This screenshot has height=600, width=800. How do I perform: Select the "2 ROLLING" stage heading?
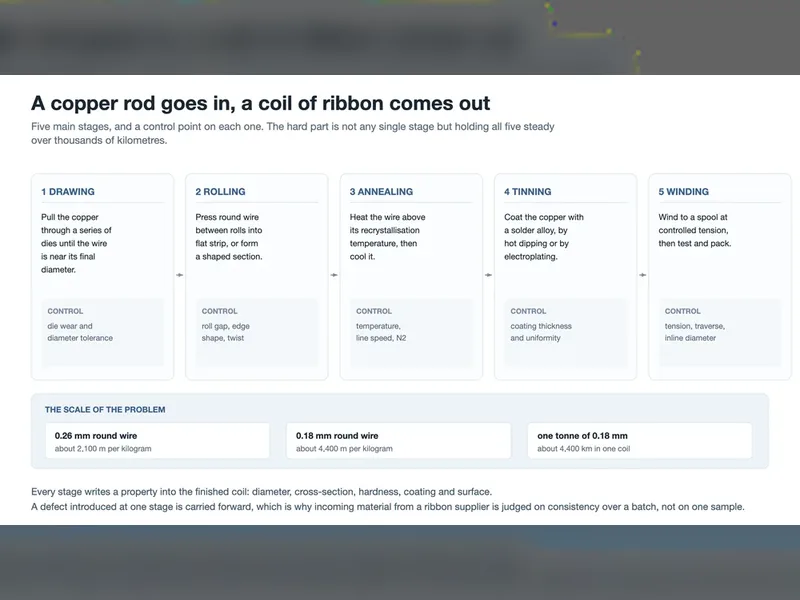pos(220,192)
